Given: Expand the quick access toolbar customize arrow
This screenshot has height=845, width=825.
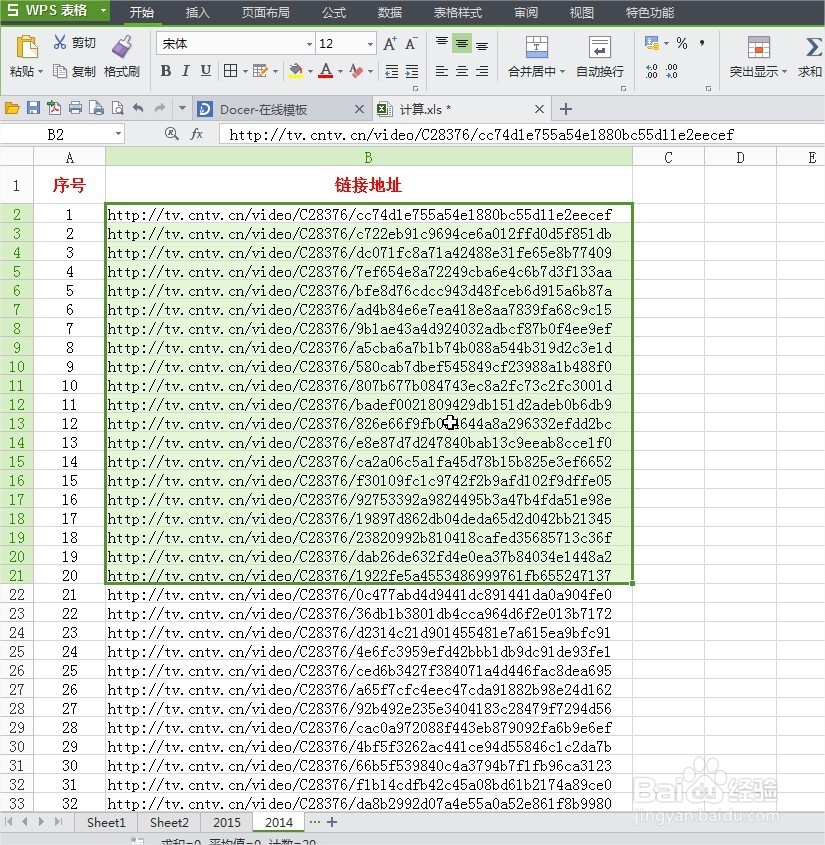Looking at the screenshot, I should (183, 109).
